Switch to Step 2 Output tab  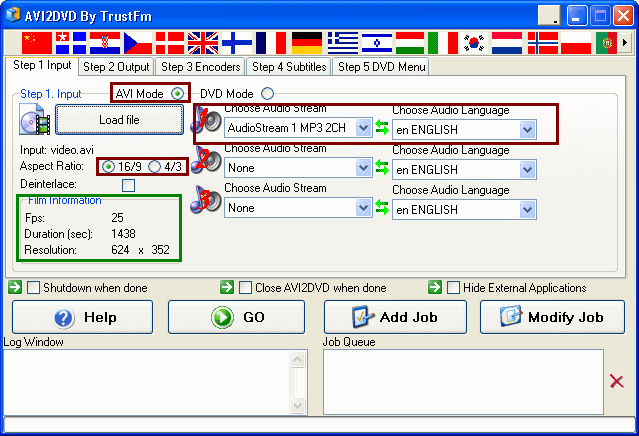tap(116, 66)
